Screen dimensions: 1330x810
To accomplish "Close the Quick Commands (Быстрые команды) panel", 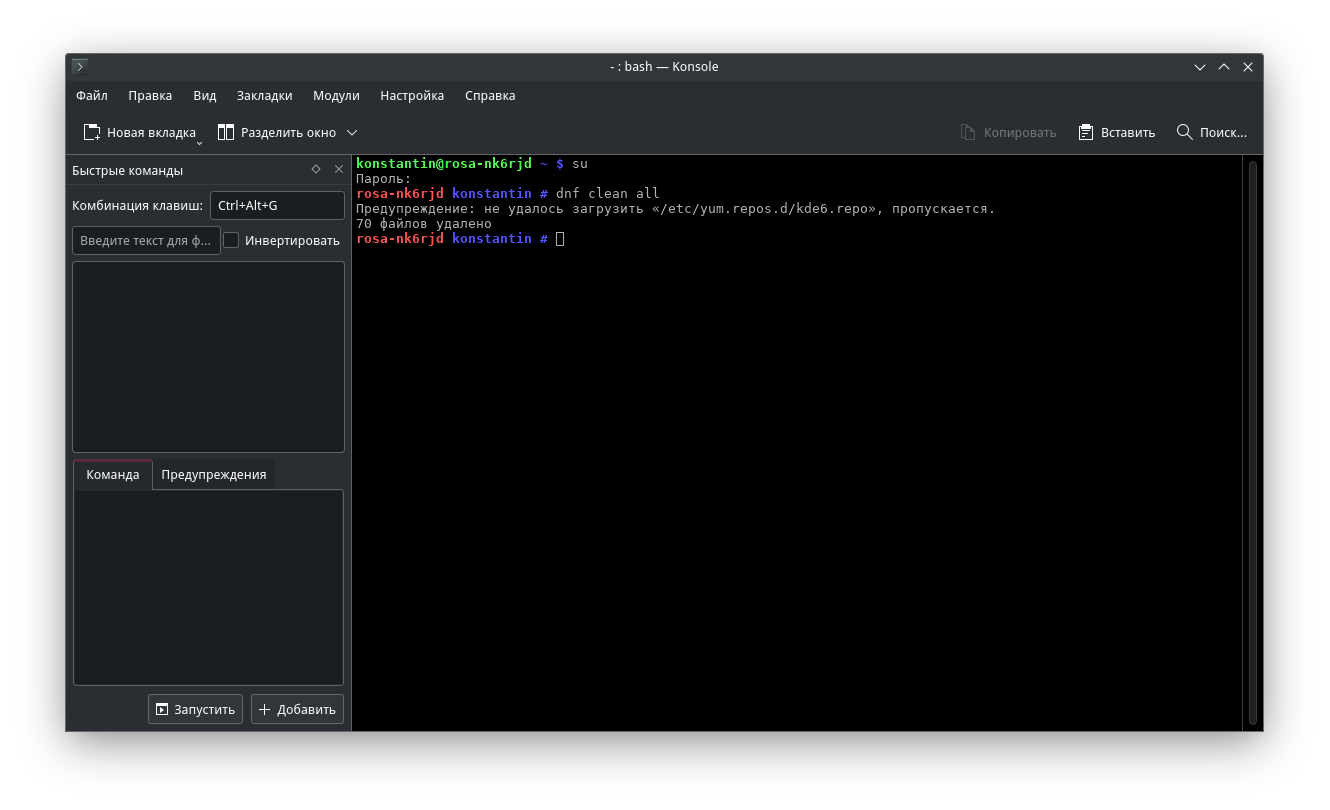I will click(338, 169).
